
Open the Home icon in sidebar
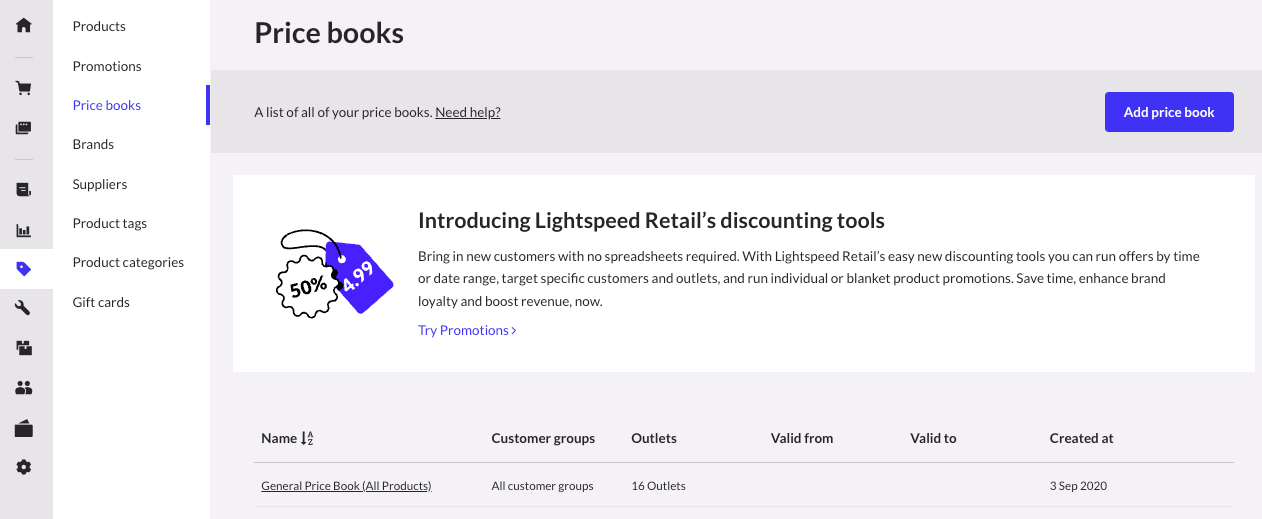coord(24,25)
